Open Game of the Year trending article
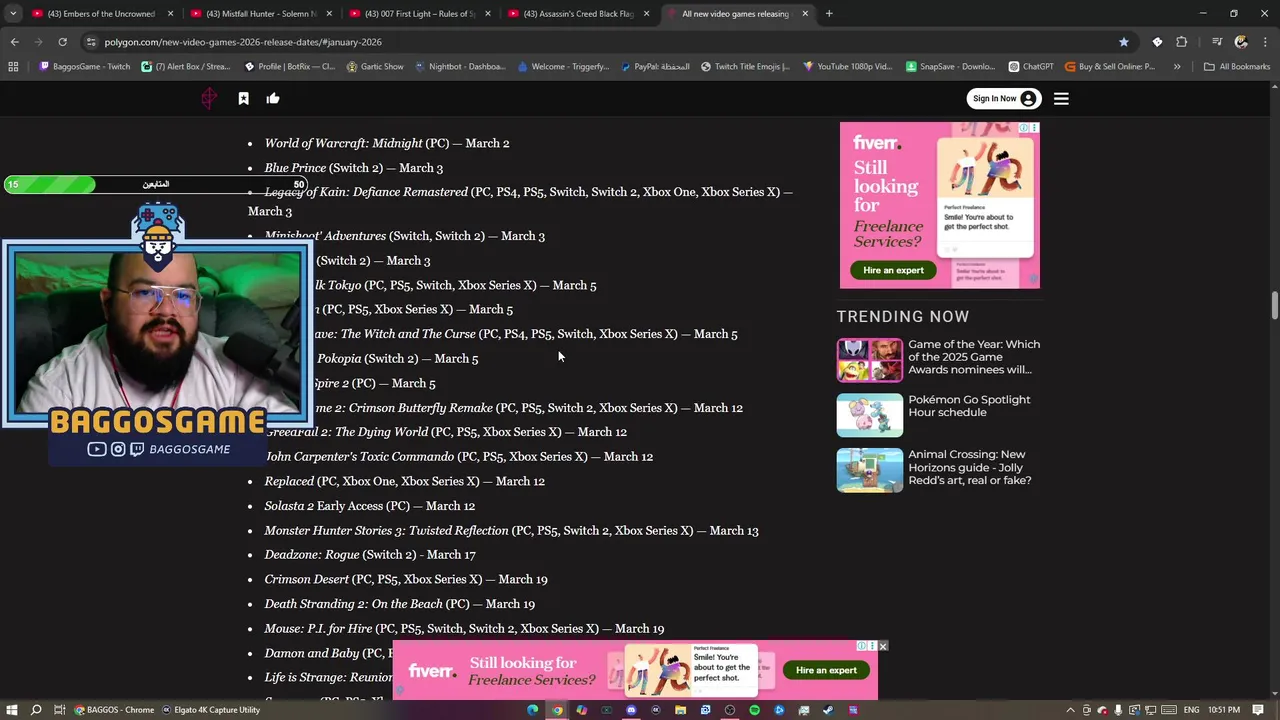The width and height of the screenshot is (1280, 720). tap(974, 357)
